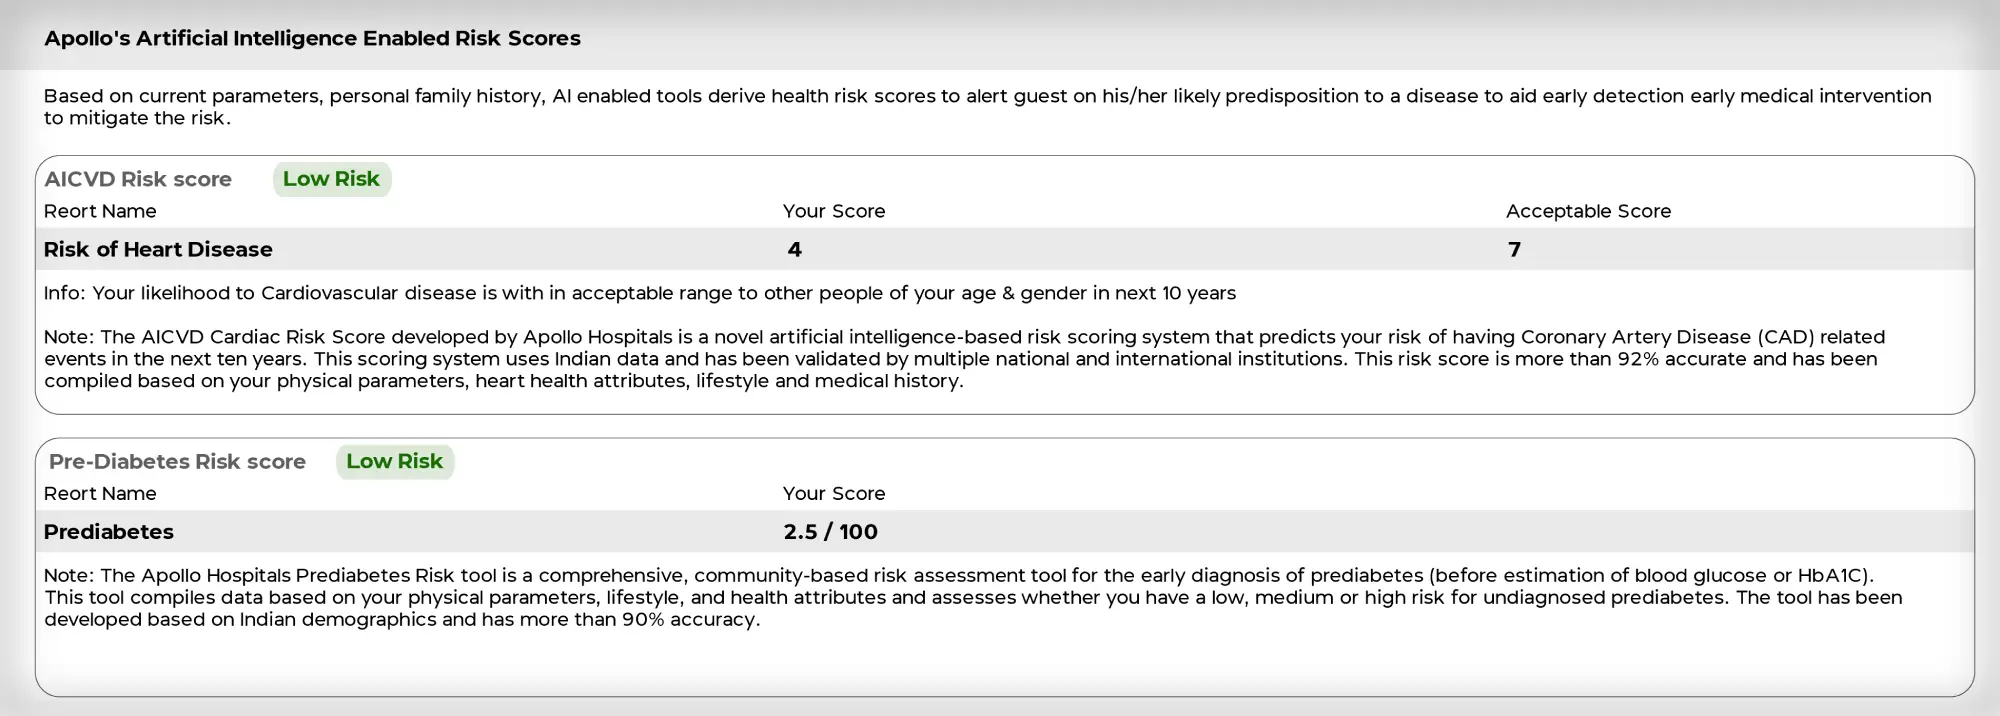Click the heart disease score value 4
2000x716 pixels.
click(795, 250)
